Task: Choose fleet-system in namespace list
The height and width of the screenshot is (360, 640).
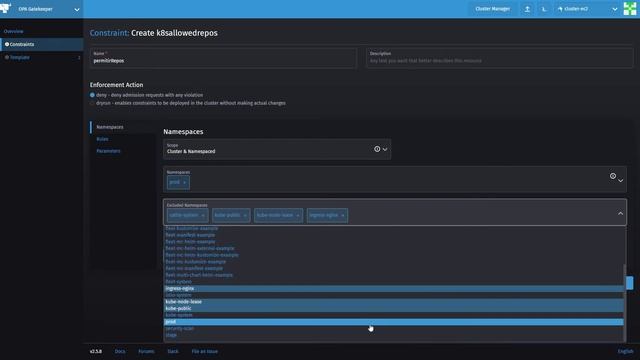Action: 393,282
